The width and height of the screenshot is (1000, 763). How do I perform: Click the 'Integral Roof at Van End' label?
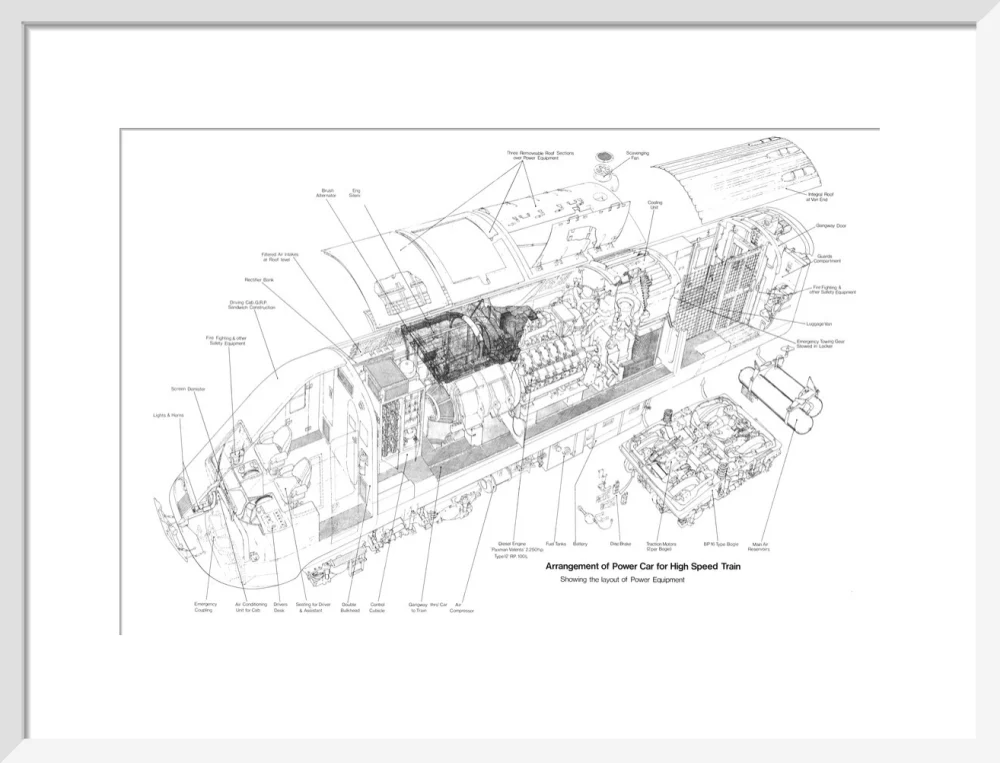(x=820, y=196)
